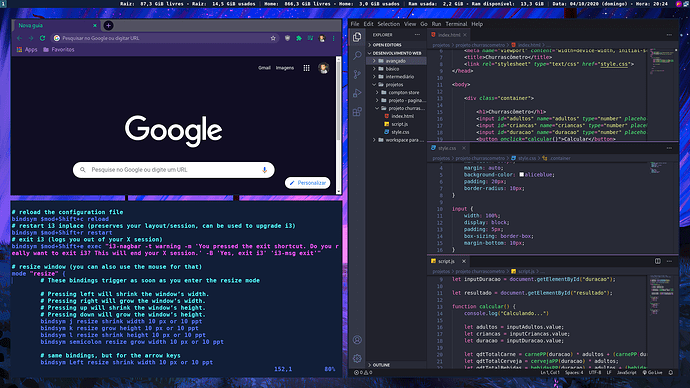Open the Terminal menu in VS Code
Image resolution: width=690 pixels, height=388 pixels.
pyautogui.click(x=456, y=24)
